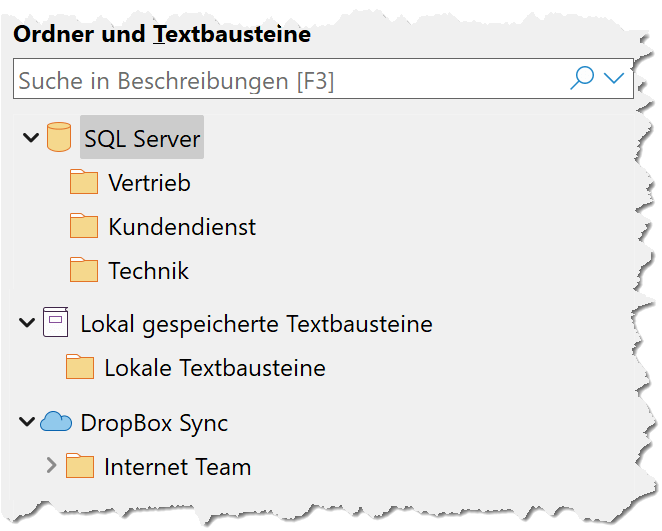The image size is (662, 531).
Task: Select the SQL Server label
Action: pos(142,138)
